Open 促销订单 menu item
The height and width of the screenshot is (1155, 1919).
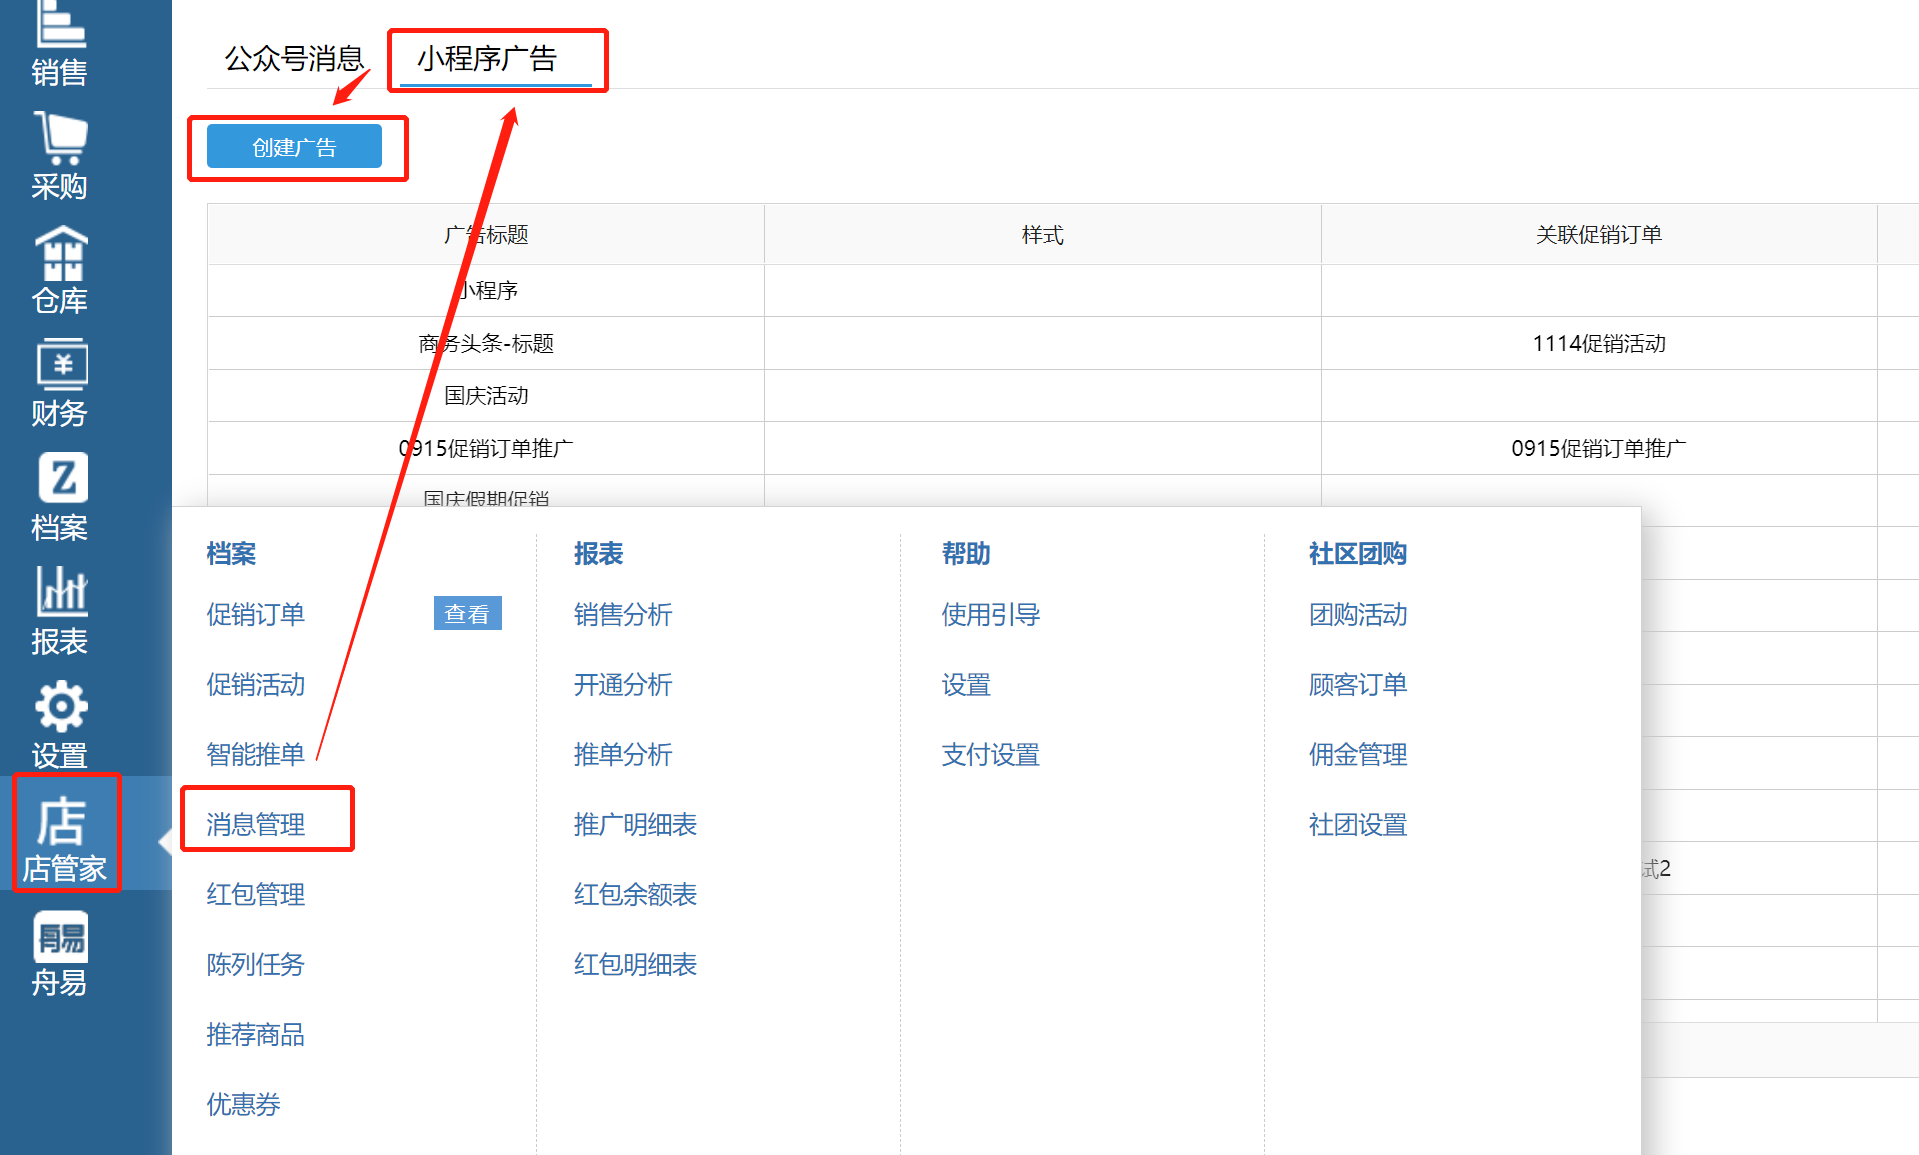point(255,614)
